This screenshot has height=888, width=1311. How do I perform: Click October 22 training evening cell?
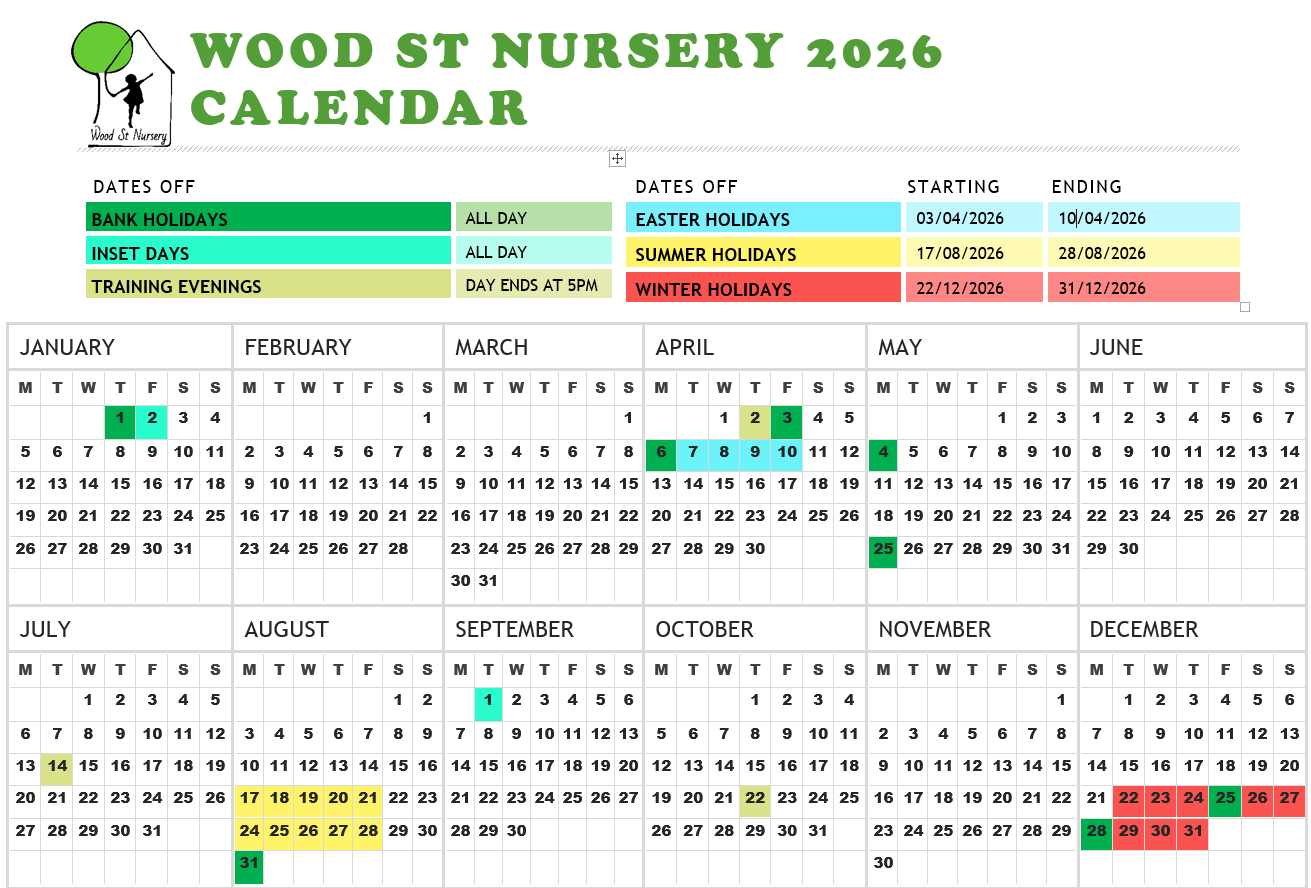coord(755,802)
